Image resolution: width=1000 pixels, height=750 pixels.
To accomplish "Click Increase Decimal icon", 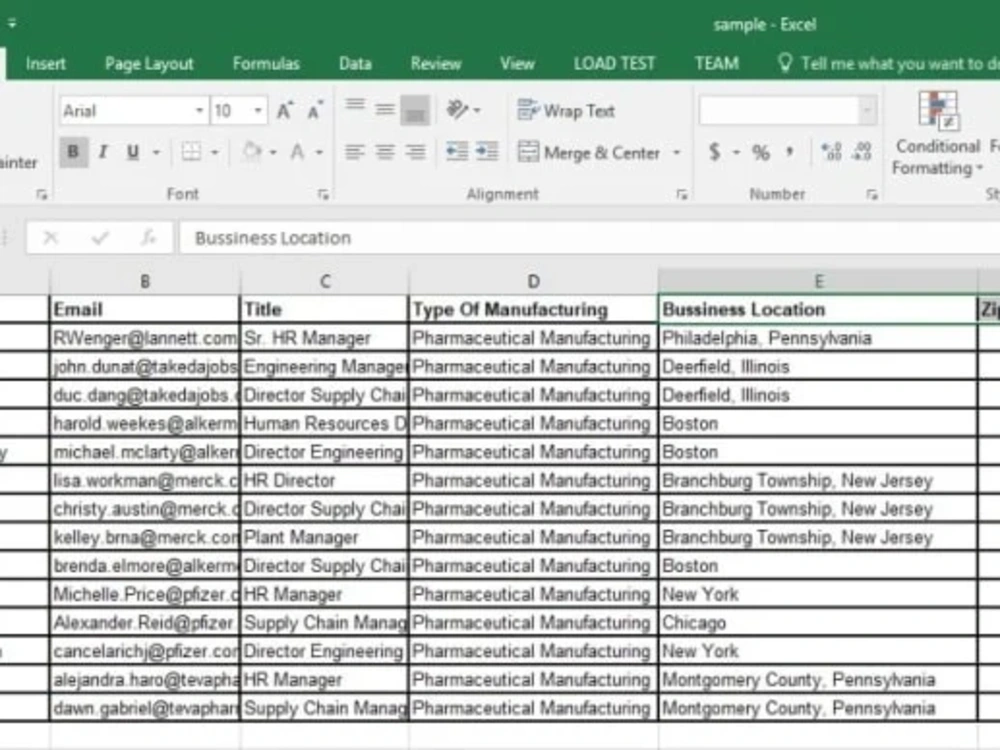I will (x=832, y=152).
